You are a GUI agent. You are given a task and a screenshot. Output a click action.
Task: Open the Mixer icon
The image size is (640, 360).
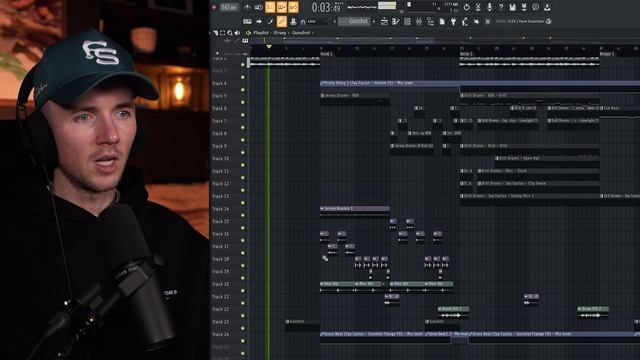418,21
